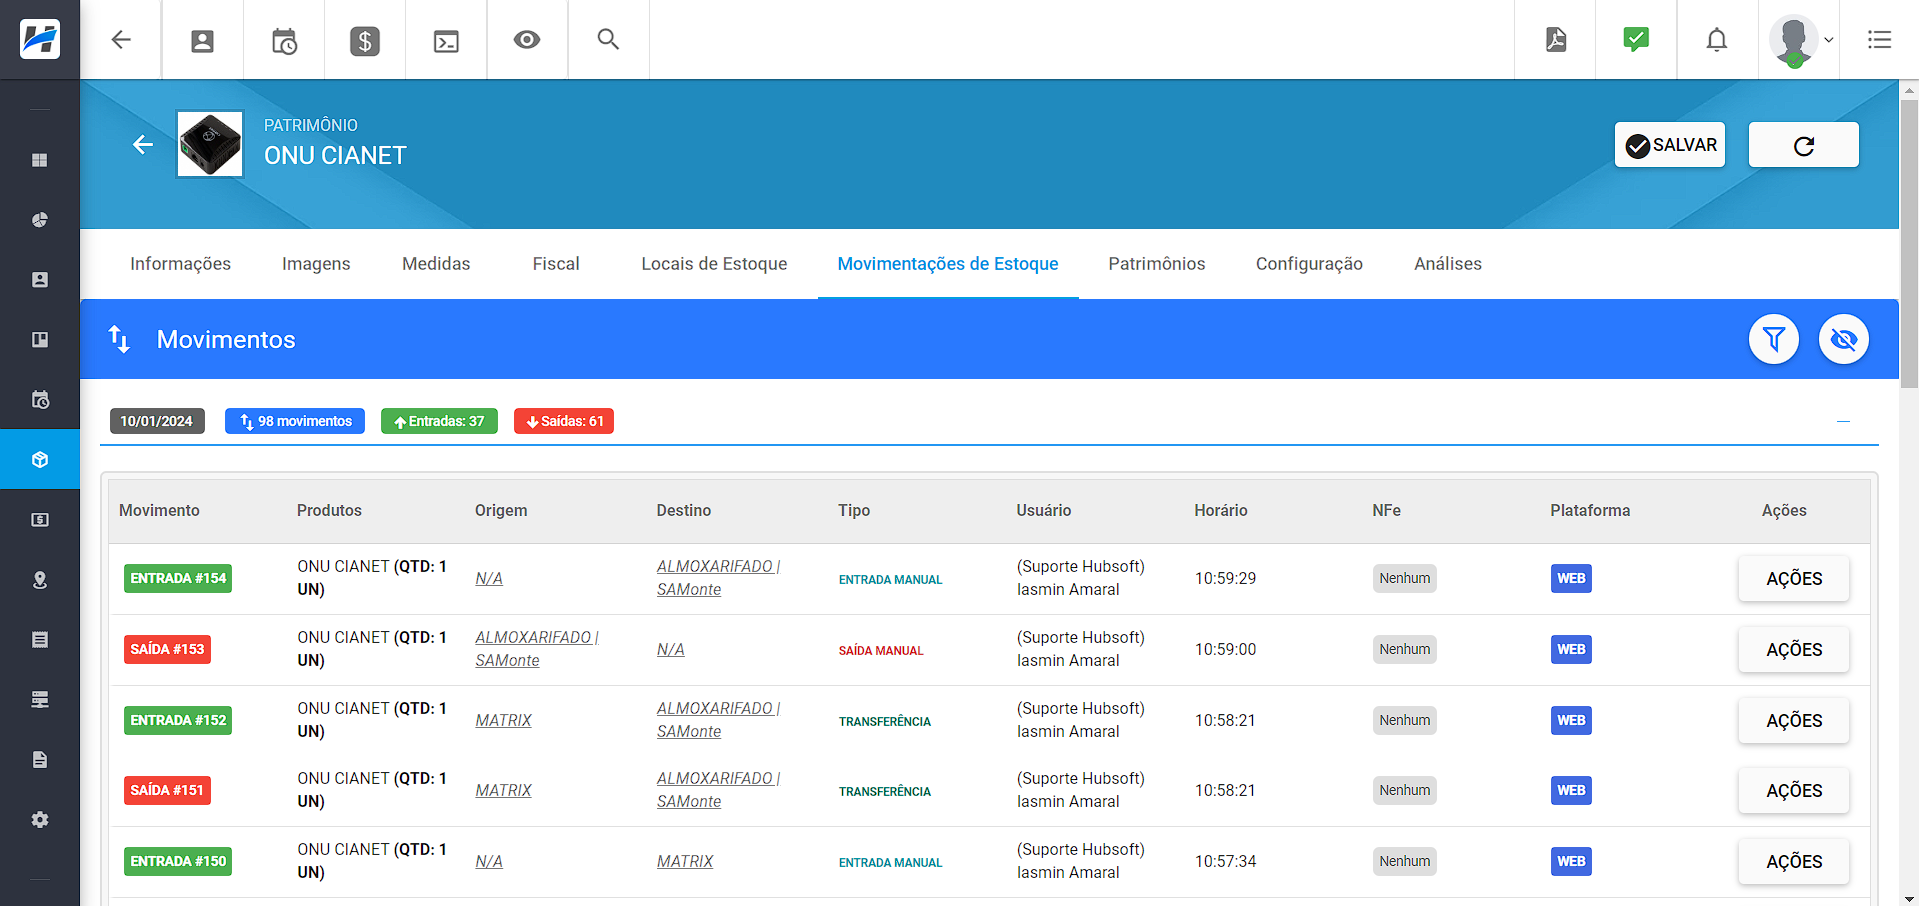Open the dashboard grid sidebar icon
Viewport: 1919px width, 906px height.
pos(40,160)
